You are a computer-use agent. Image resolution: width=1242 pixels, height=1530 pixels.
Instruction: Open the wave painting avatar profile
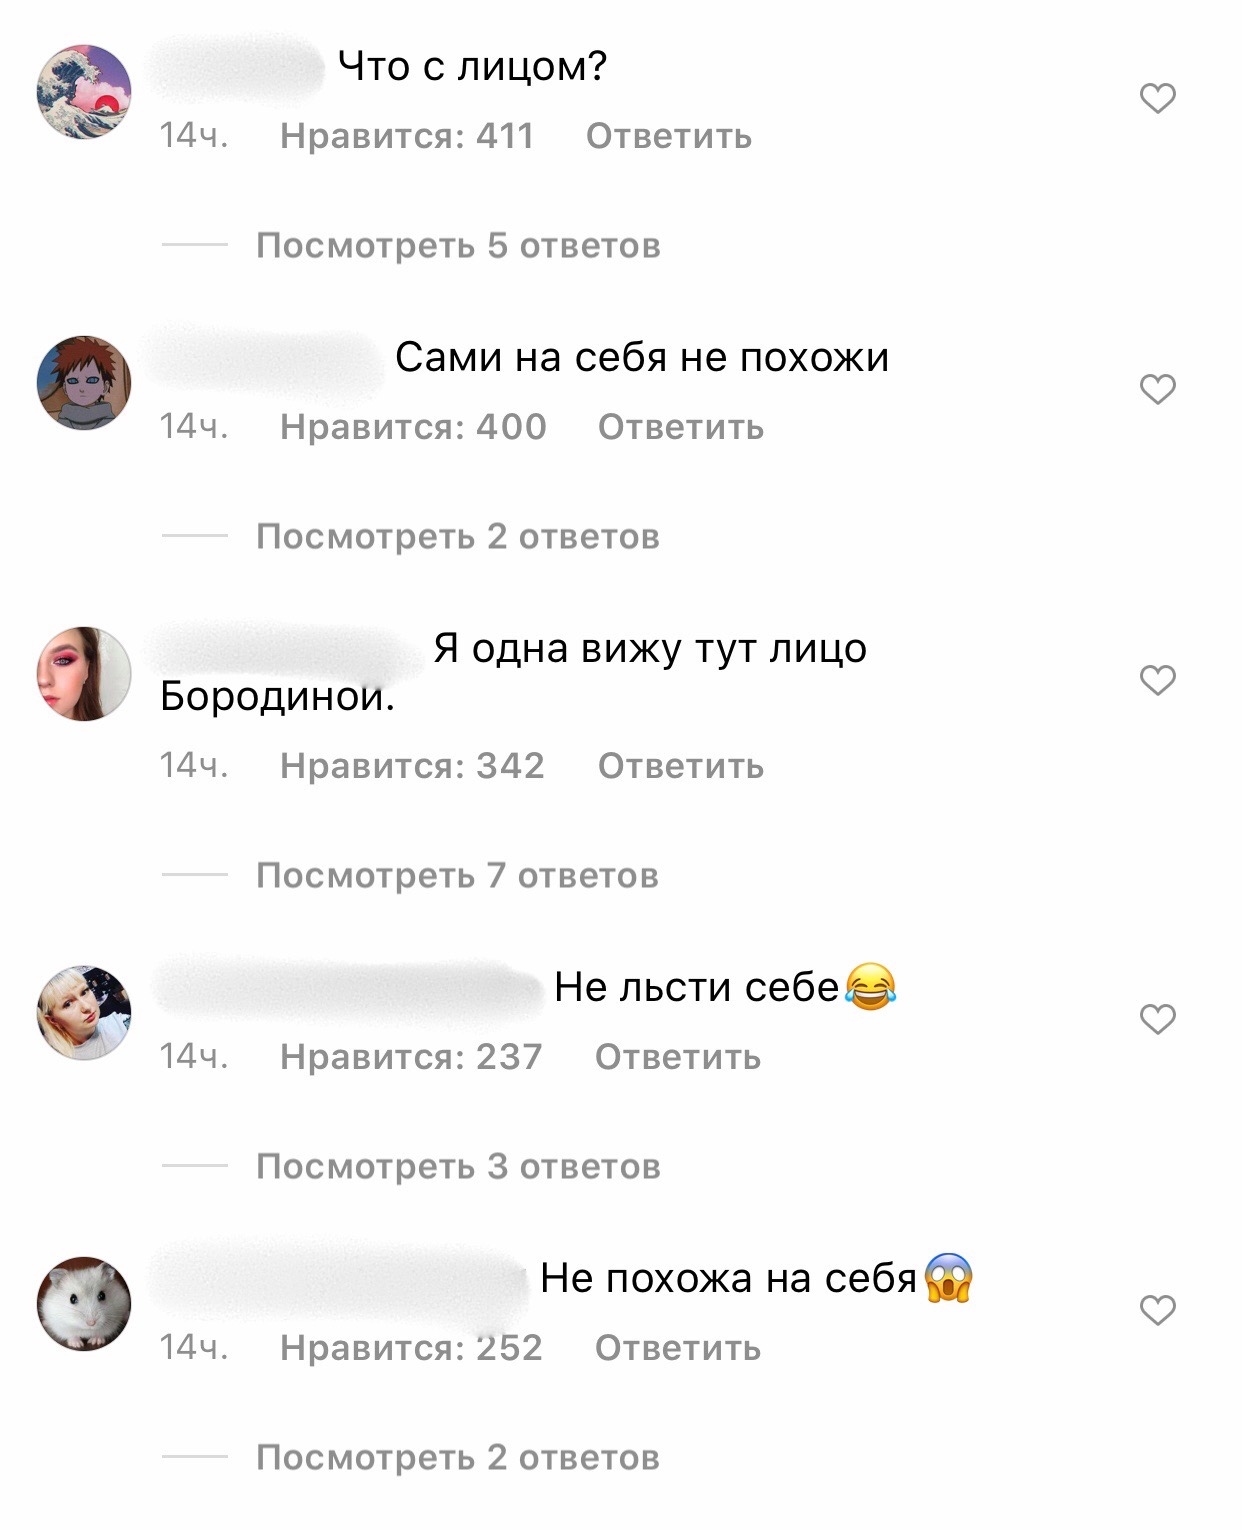[x=84, y=92]
